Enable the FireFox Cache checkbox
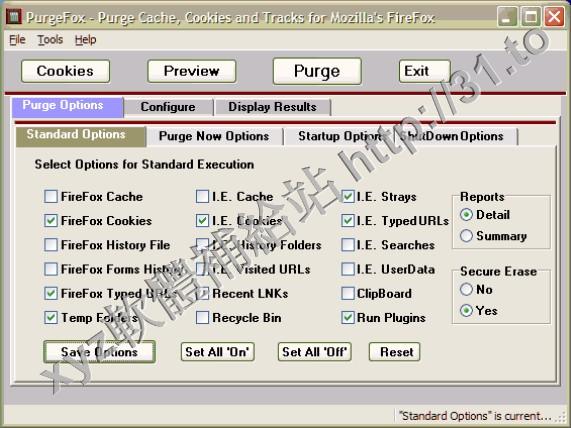The image size is (571, 428). click(51, 196)
